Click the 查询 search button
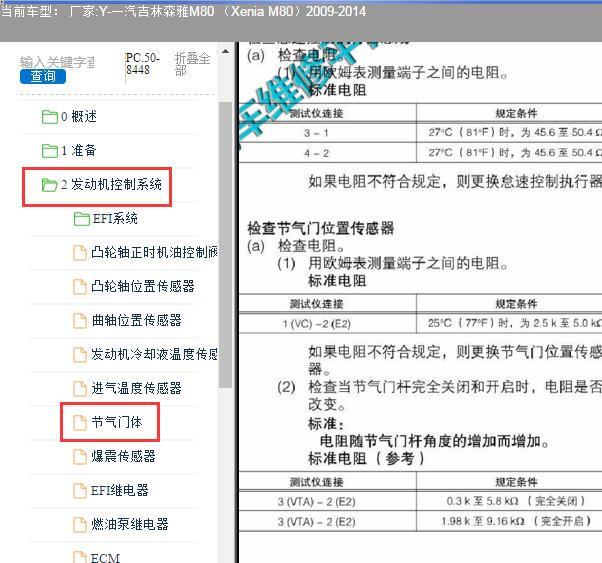 pos(43,76)
